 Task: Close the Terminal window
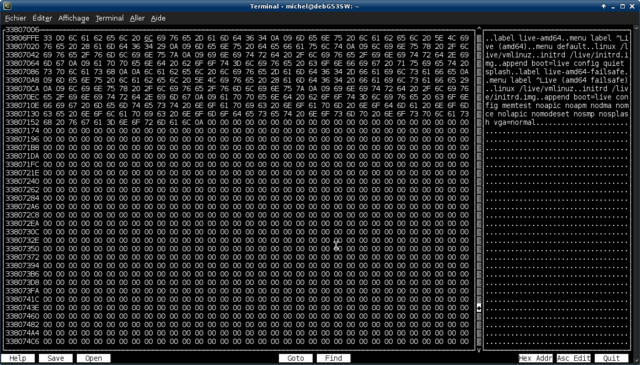click(x=632, y=6)
